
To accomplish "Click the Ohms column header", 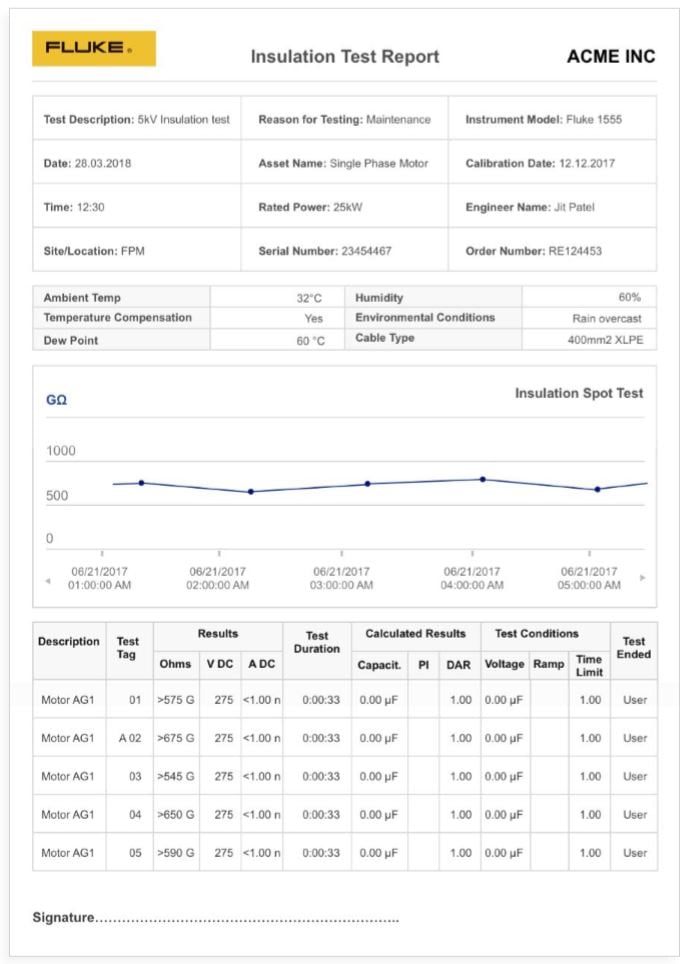I will (x=175, y=664).
